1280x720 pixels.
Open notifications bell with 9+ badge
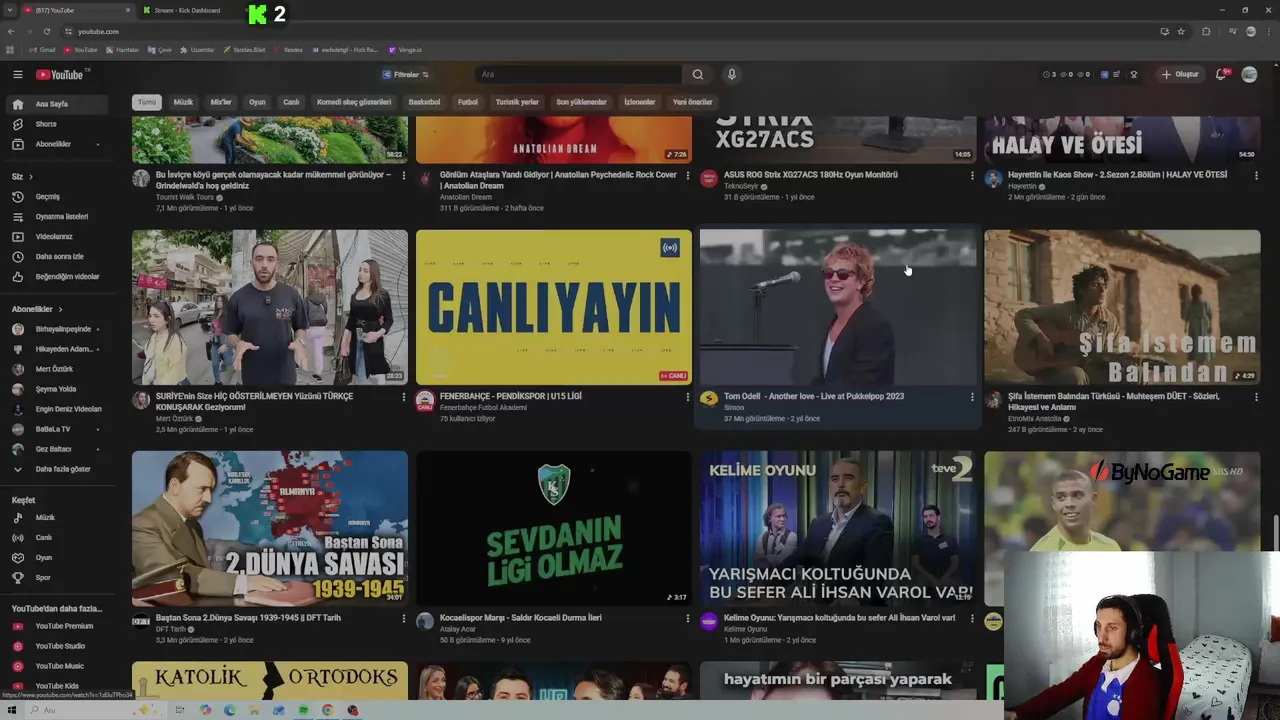pyautogui.click(x=1221, y=74)
